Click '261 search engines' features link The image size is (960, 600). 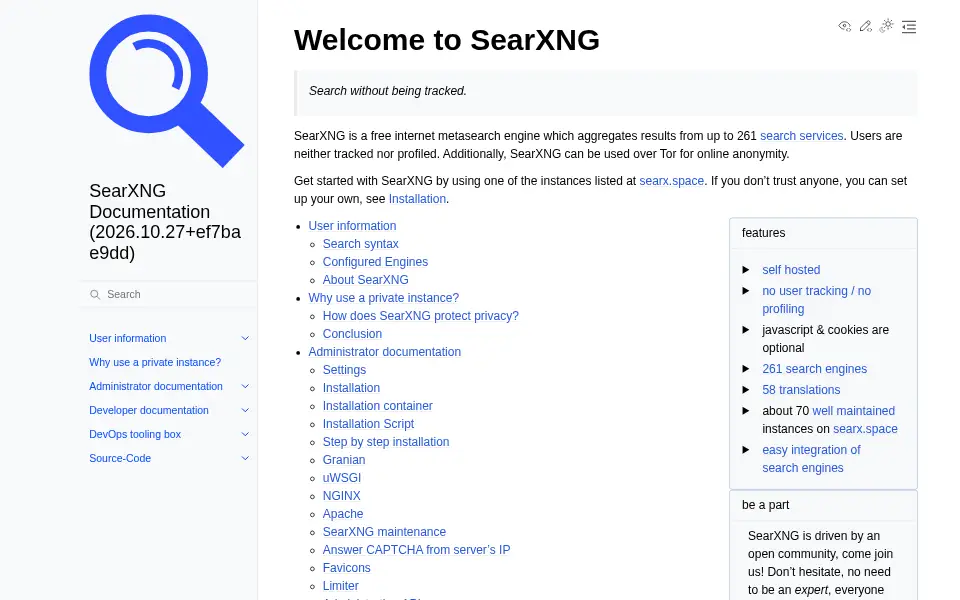pos(814,369)
